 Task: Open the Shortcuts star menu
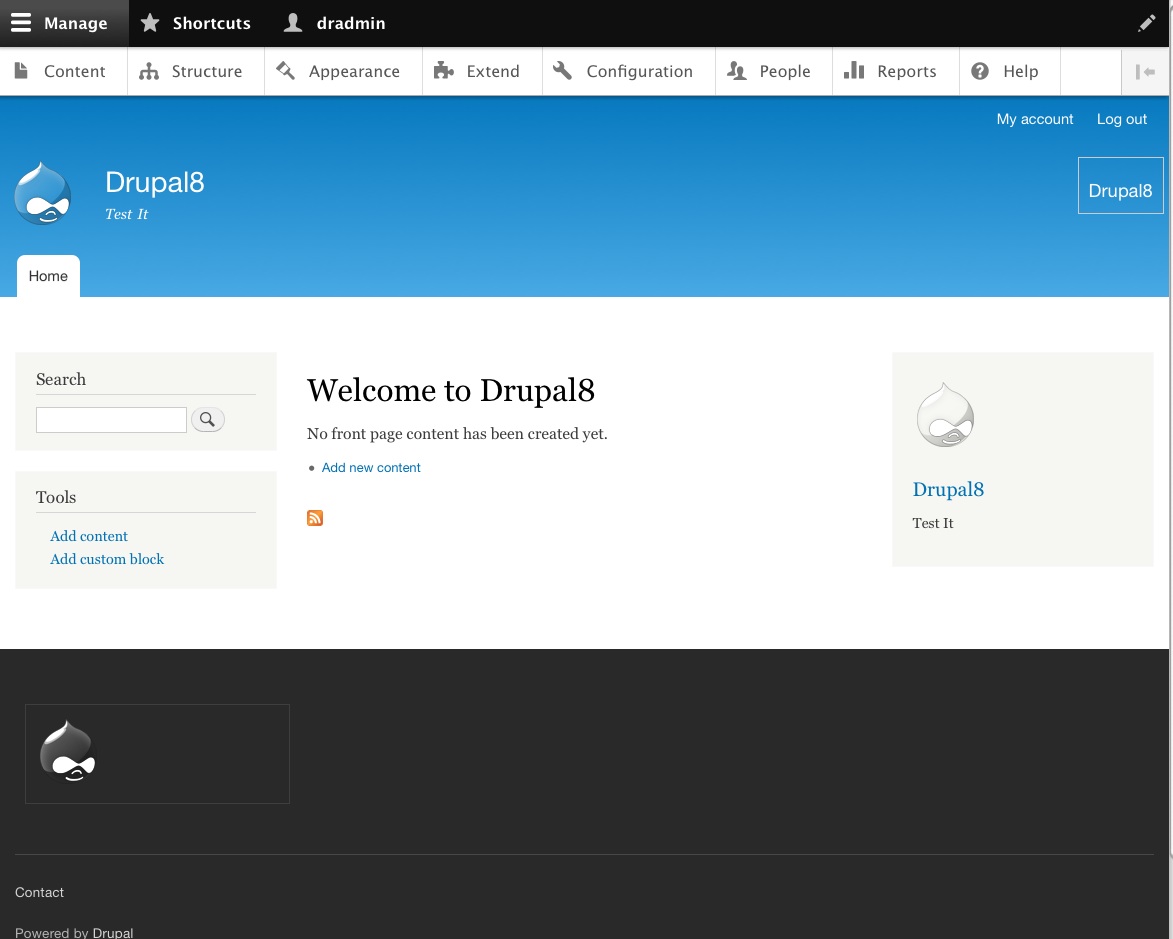[x=196, y=23]
